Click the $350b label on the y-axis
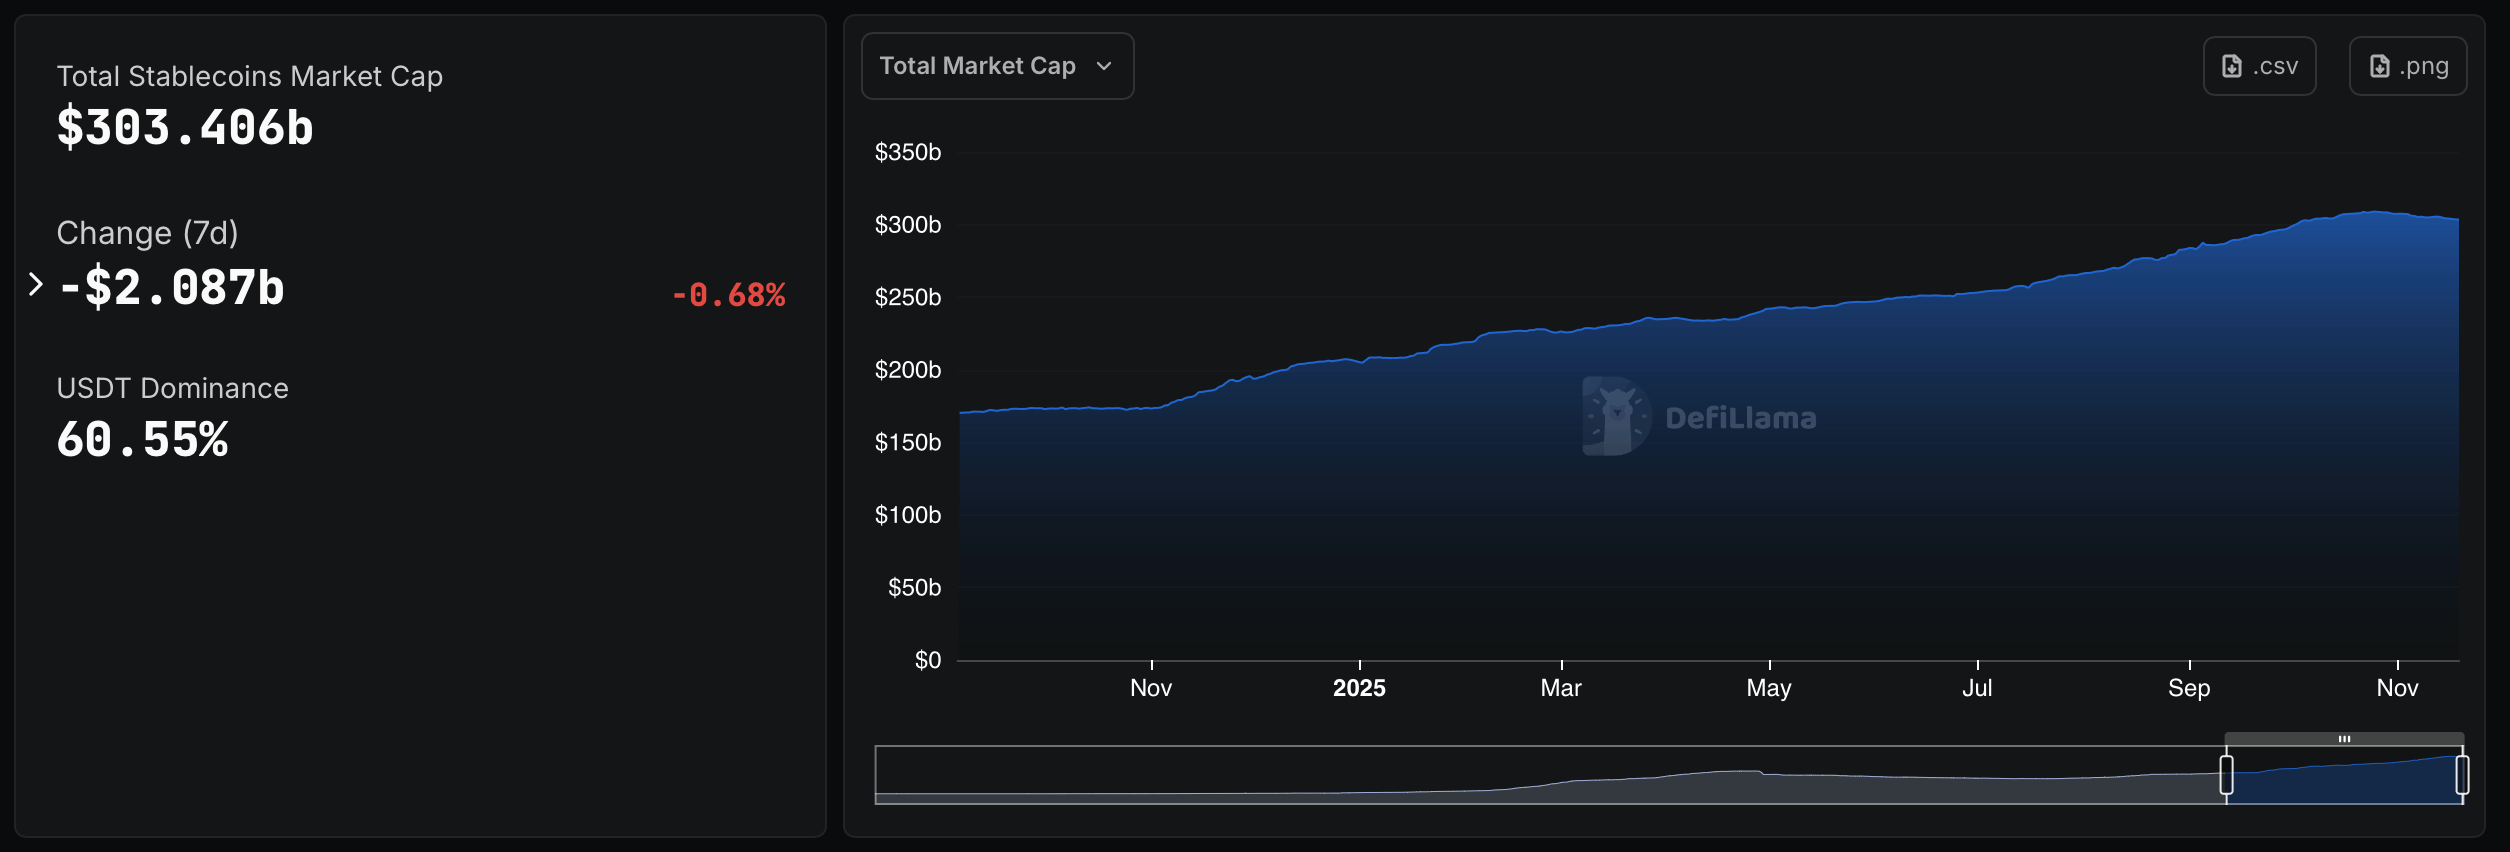This screenshot has height=852, width=2510. coord(907,152)
